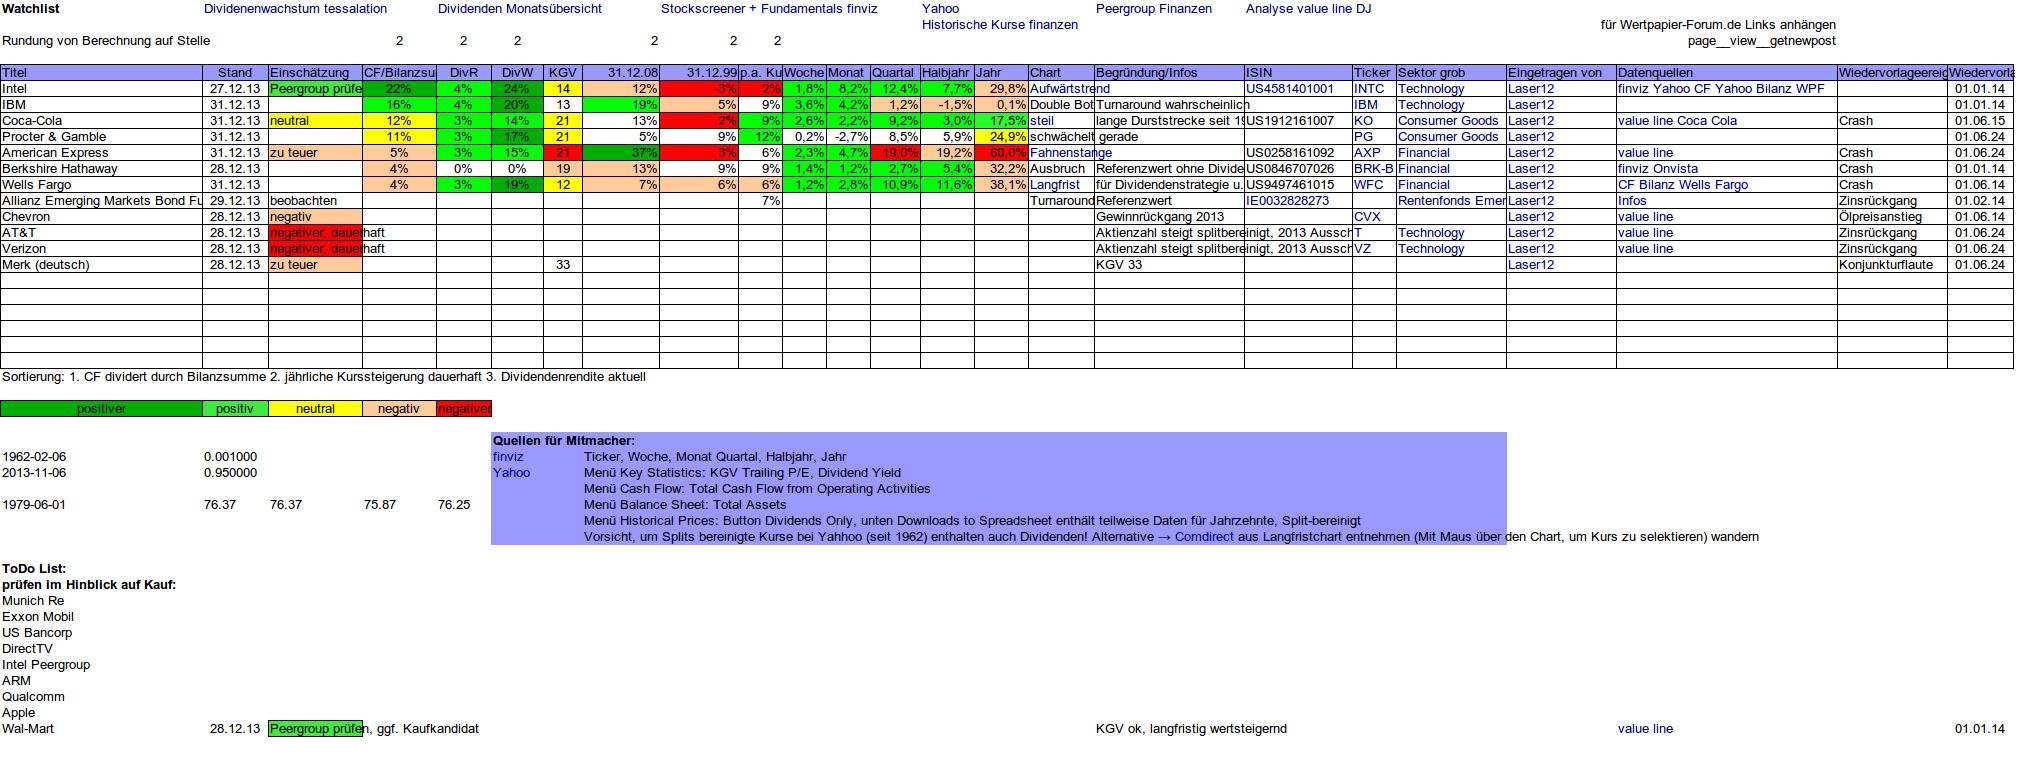Select ISIN cell US4581401001
Image resolution: width=2026 pixels, height=782 pixels.
click(1298, 89)
